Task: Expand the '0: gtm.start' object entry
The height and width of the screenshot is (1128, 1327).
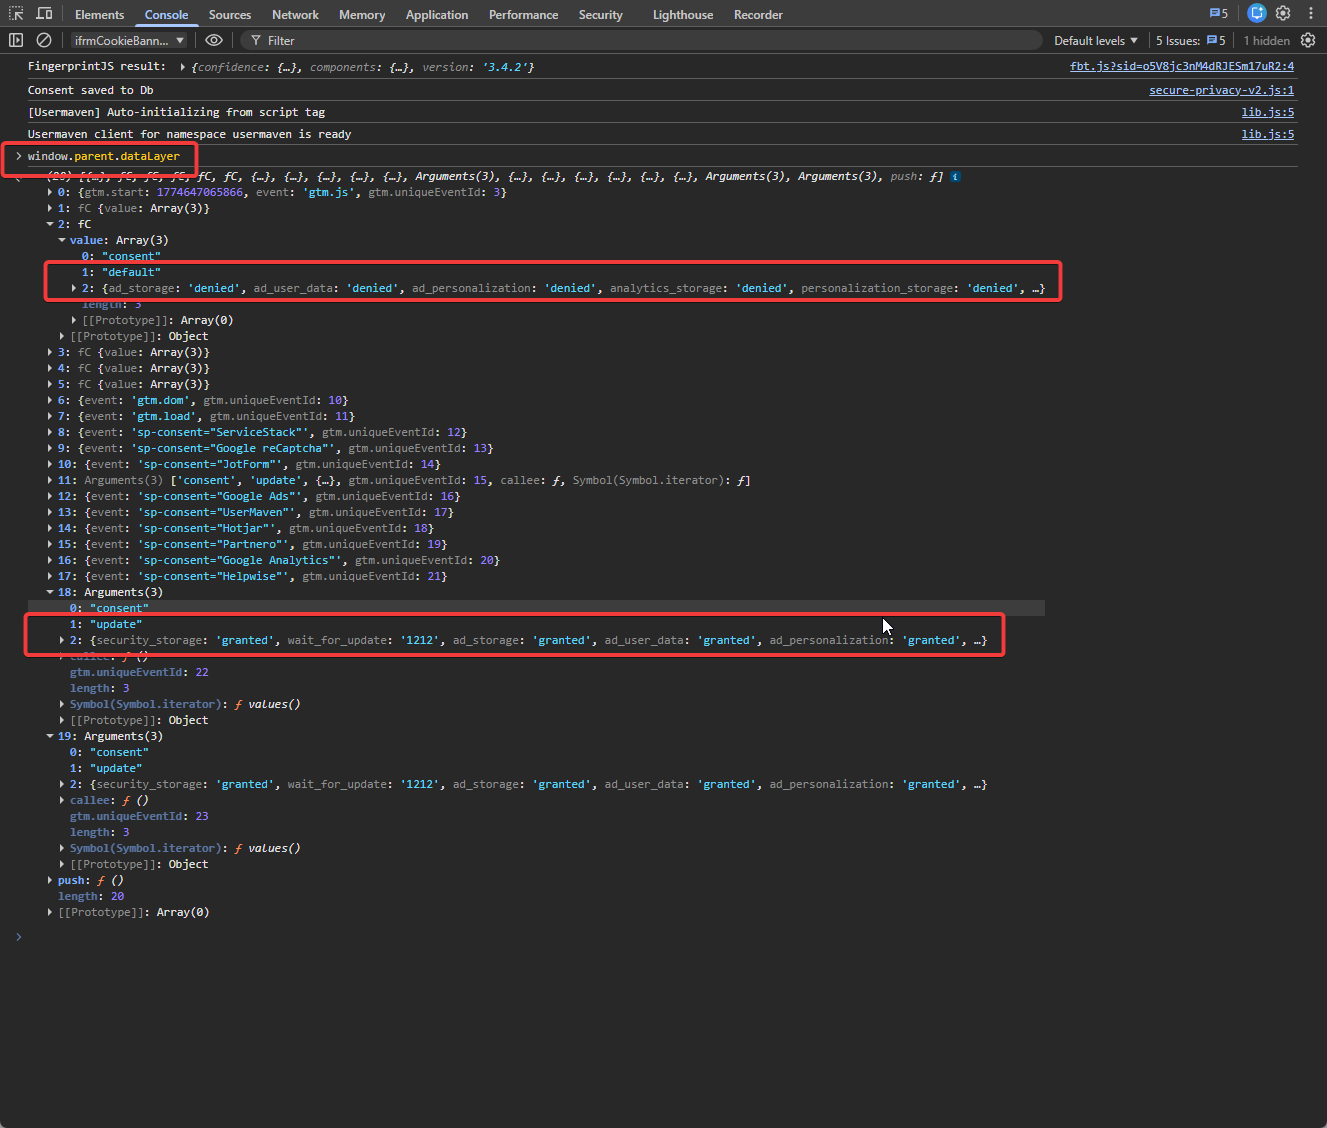Action: click(x=50, y=192)
